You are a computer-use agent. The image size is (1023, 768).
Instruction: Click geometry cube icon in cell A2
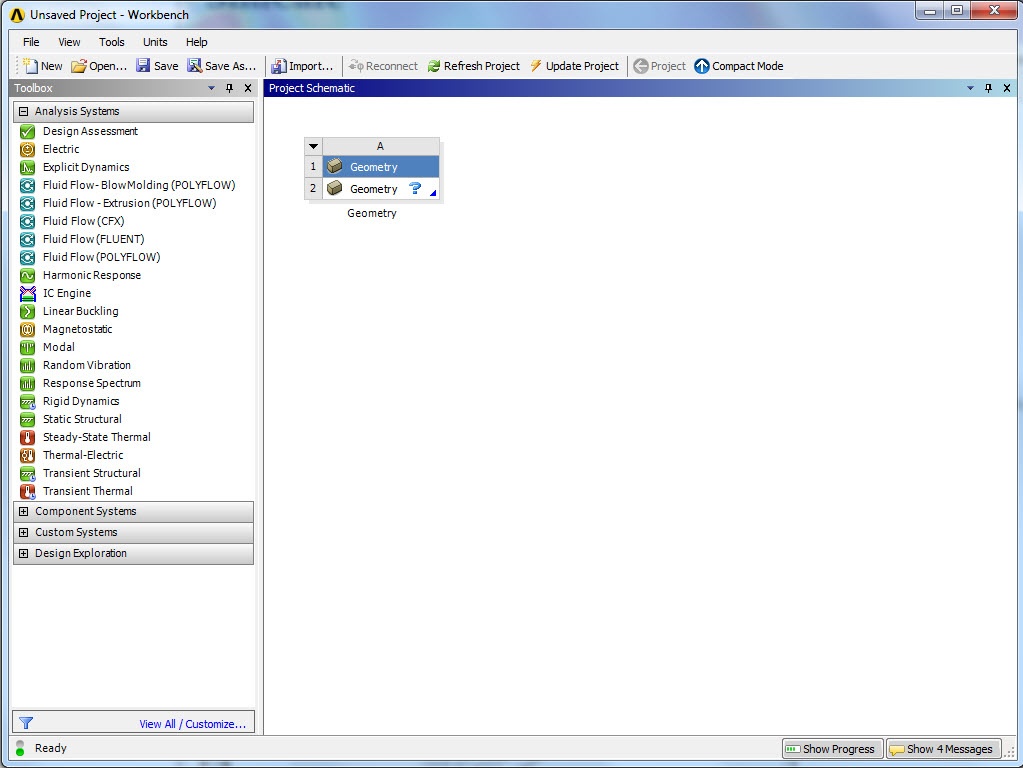(335, 189)
